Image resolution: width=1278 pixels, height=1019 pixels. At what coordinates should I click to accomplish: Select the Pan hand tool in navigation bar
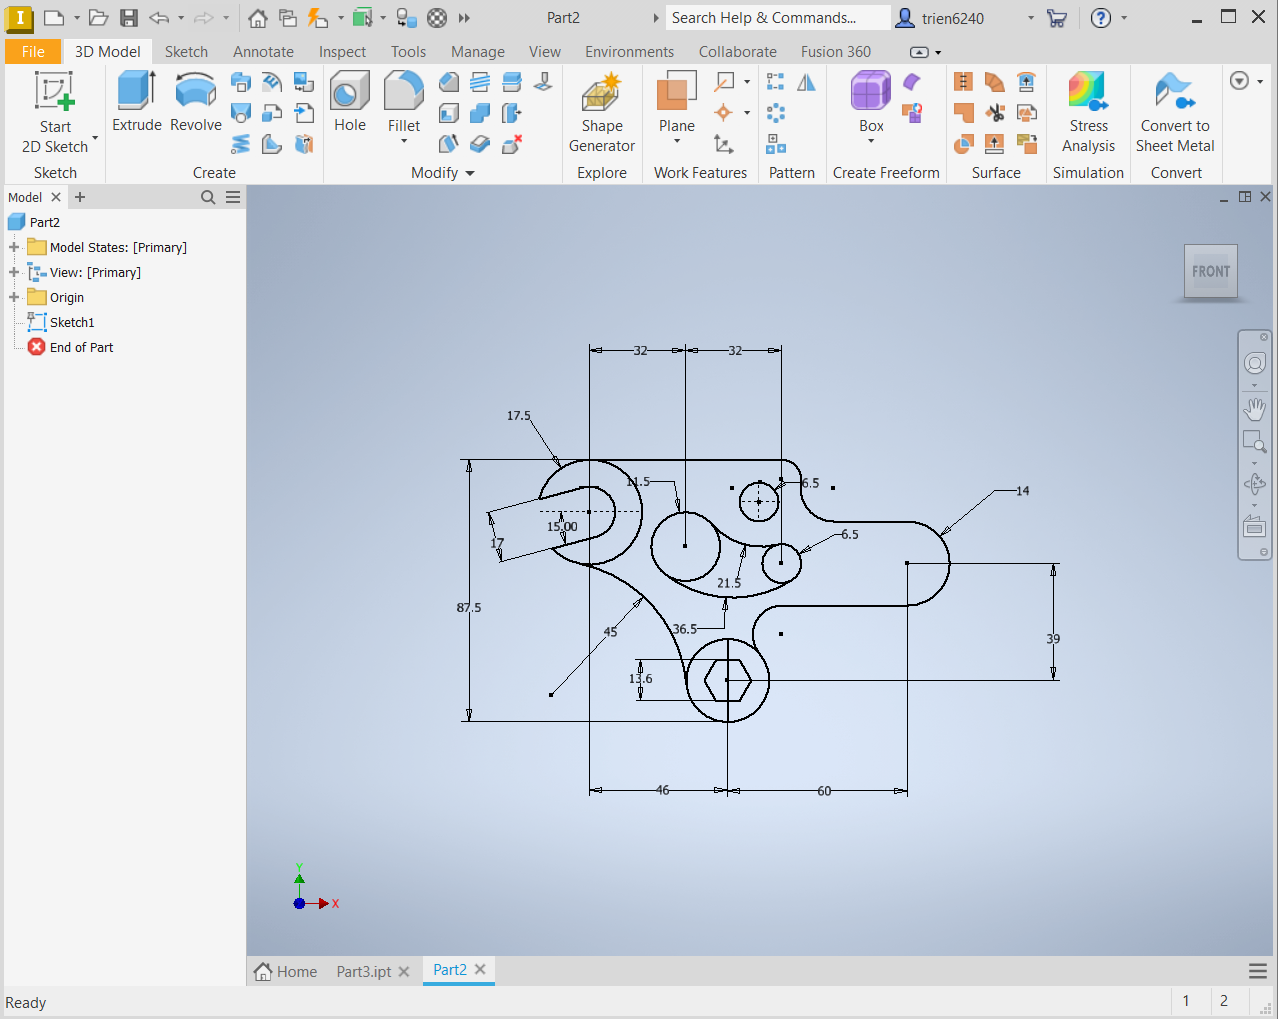[1254, 409]
